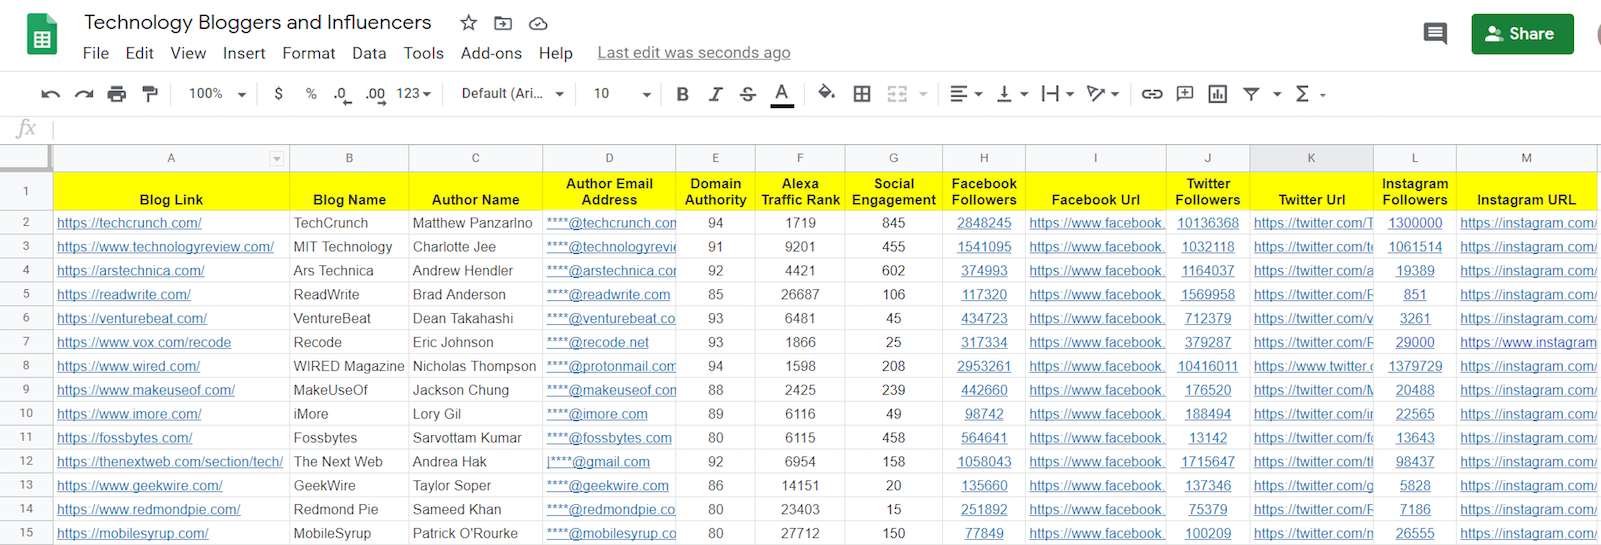Screen dimensions: 1601x545
Task: Merge the selected cells
Action: [x=897, y=94]
